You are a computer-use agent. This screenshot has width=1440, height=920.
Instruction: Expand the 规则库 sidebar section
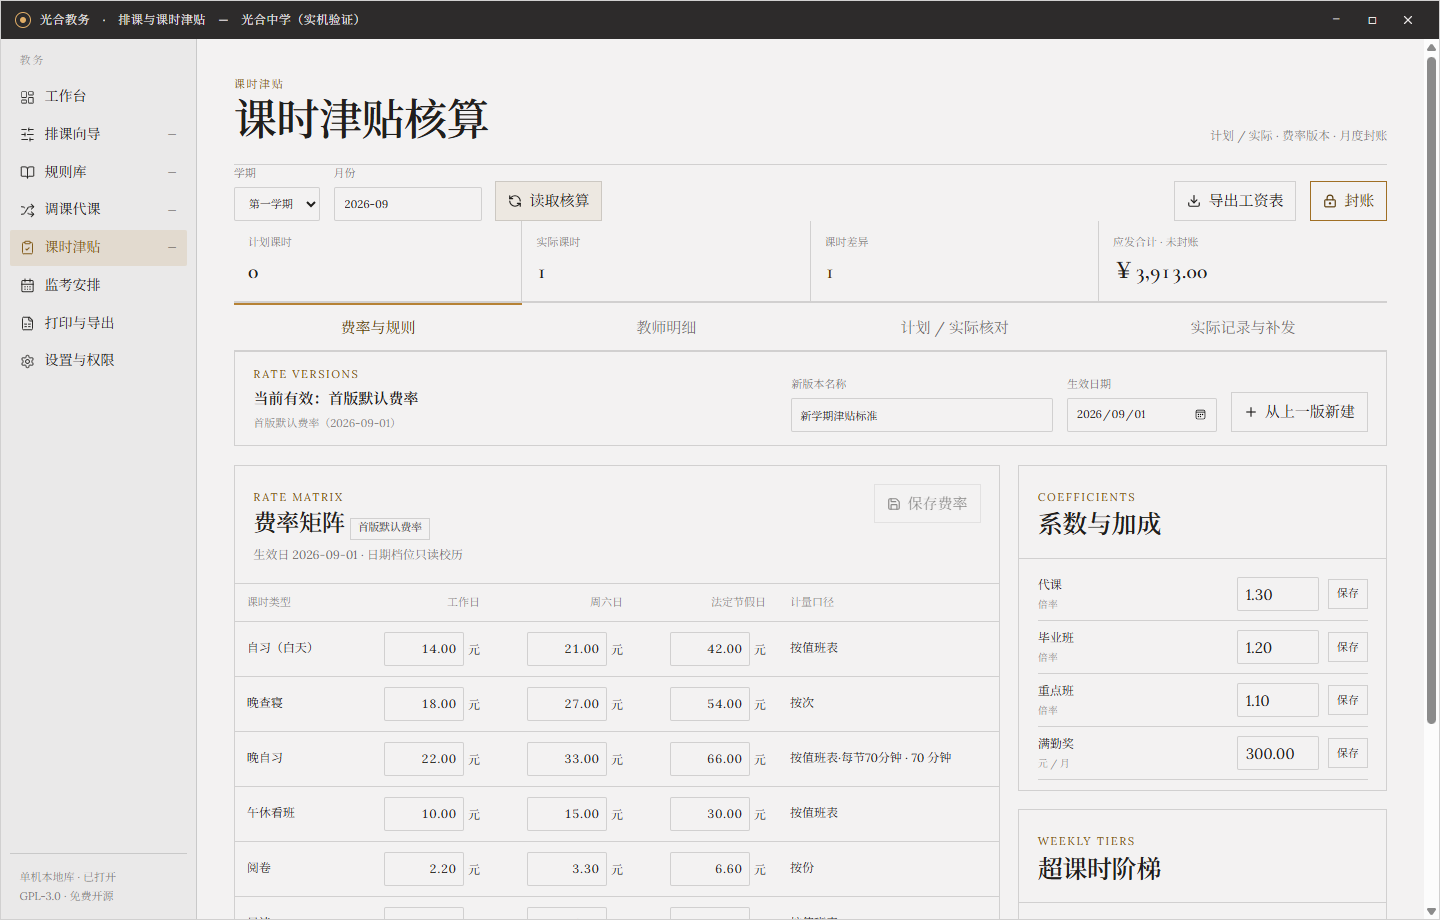pos(172,172)
